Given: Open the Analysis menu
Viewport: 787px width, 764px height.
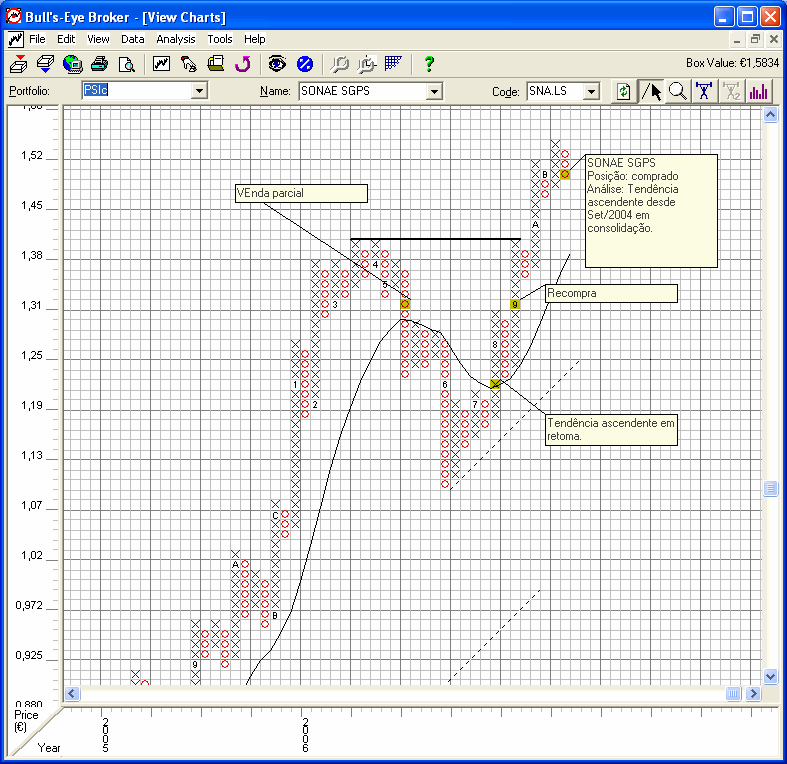Looking at the screenshot, I should (x=176, y=39).
